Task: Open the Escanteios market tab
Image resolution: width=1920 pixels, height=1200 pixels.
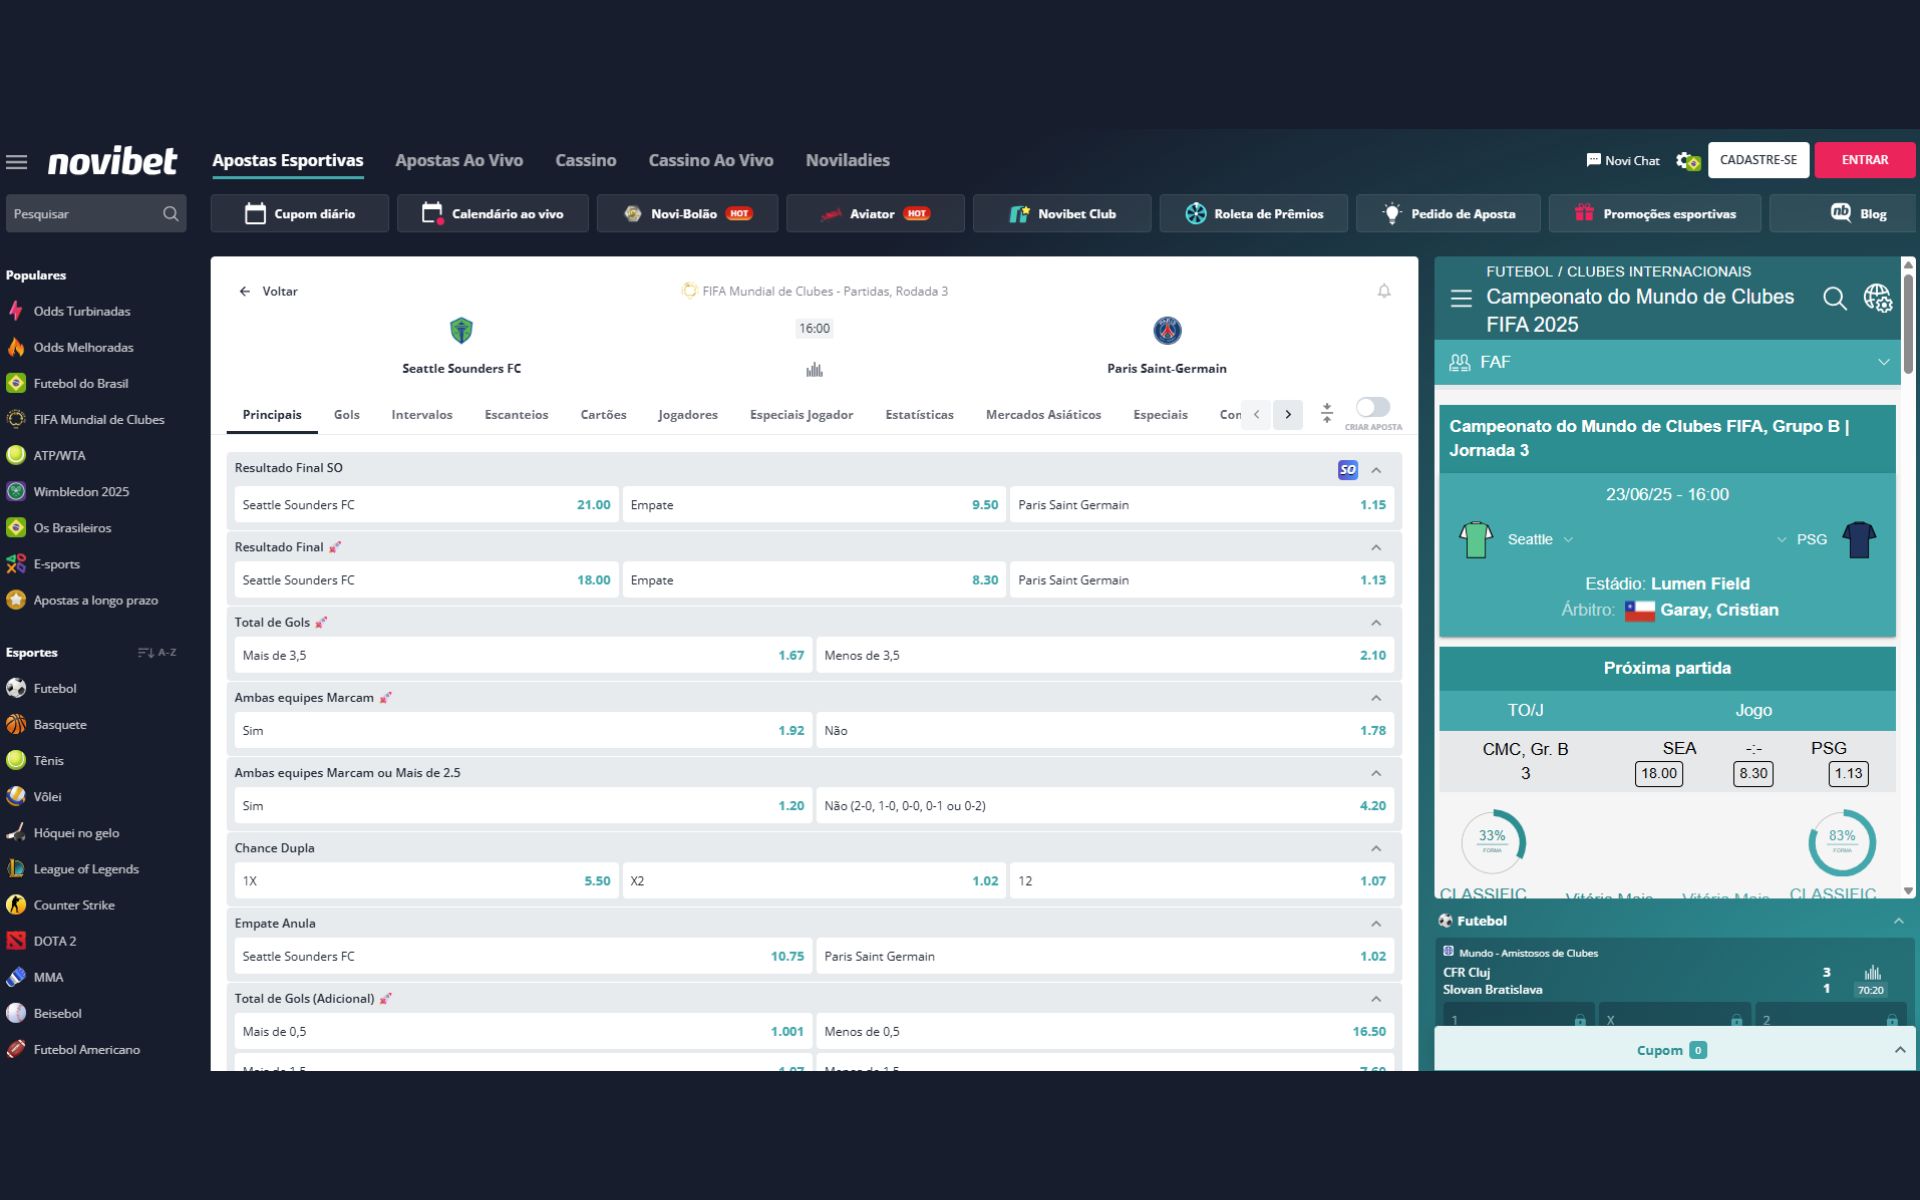Action: 516,414
